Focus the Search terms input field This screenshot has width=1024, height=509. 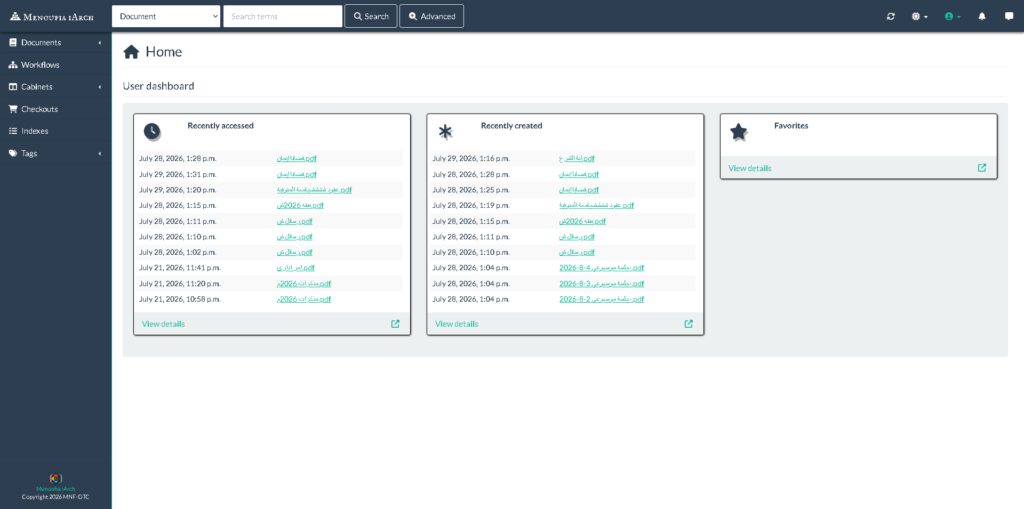click(283, 16)
